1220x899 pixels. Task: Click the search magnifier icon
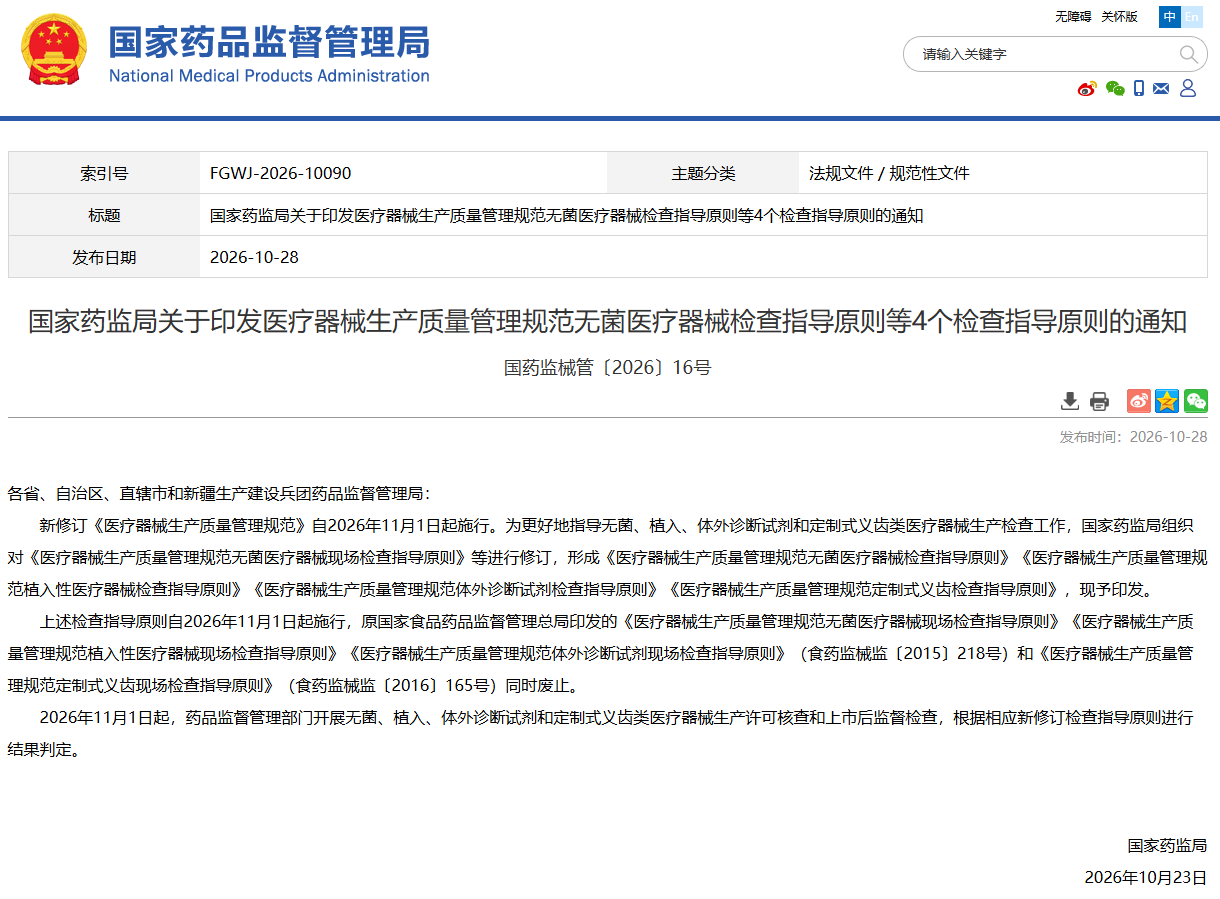1188,54
